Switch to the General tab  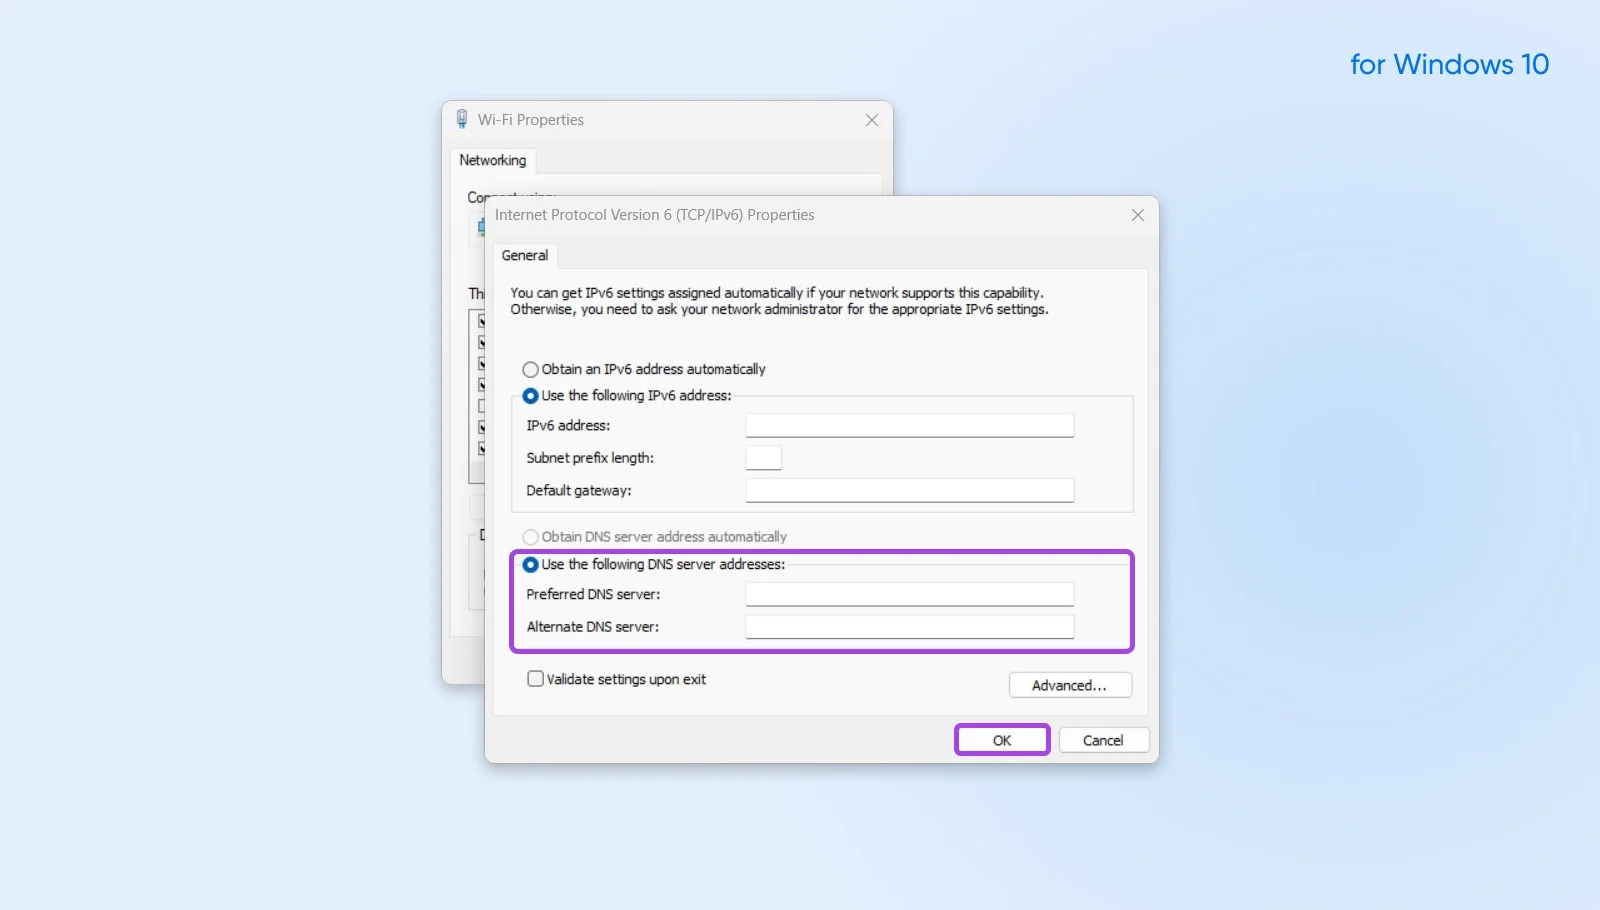point(525,256)
